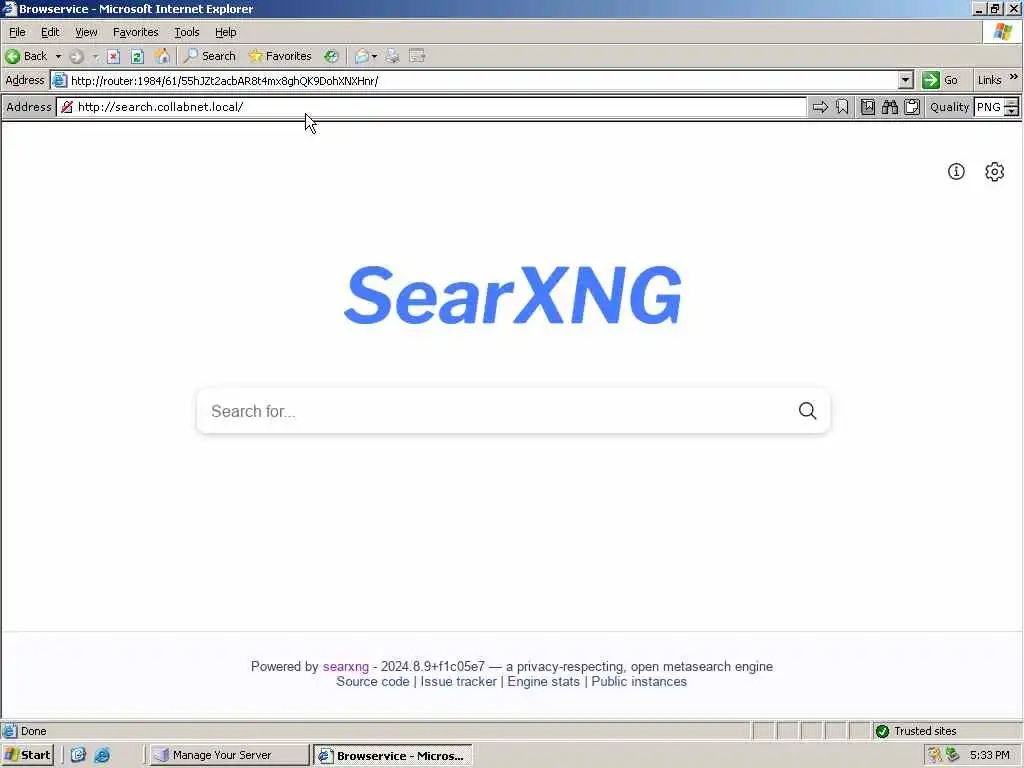Click the Windows flag throbber icon
This screenshot has width=1024, height=768.
(1002, 32)
